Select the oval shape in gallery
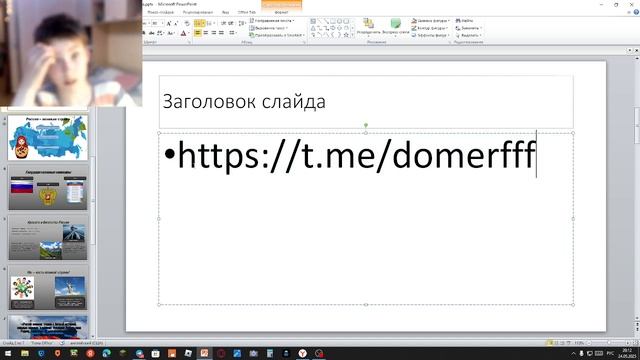 [339, 21]
